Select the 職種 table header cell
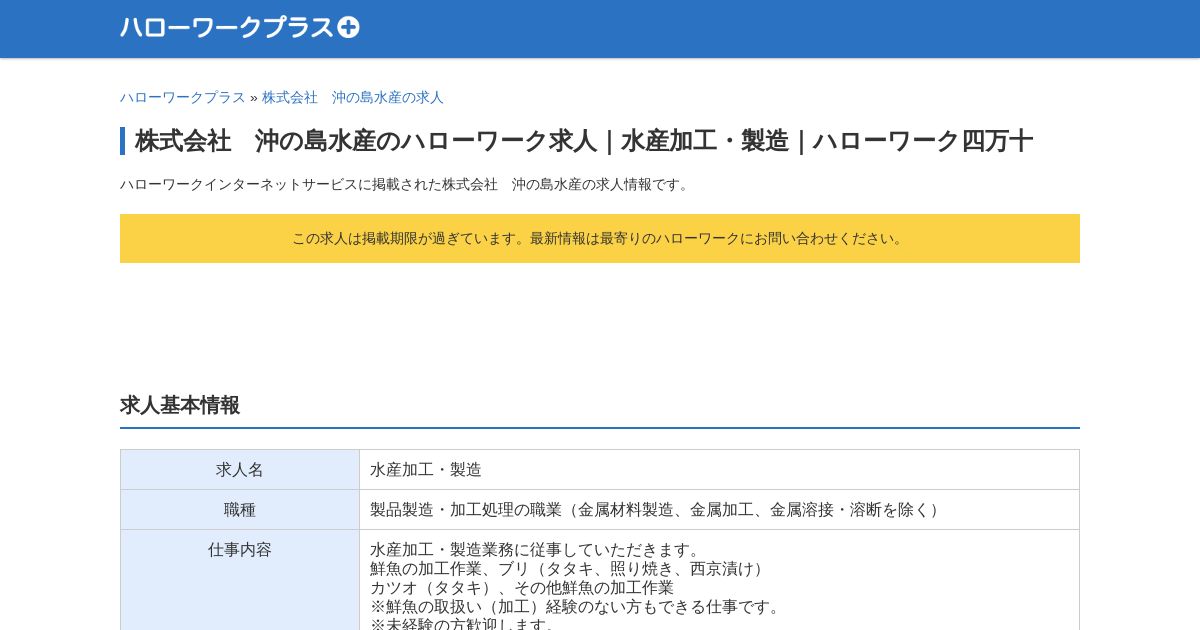This screenshot has width=1200, height=630. (x=240, y=510)
